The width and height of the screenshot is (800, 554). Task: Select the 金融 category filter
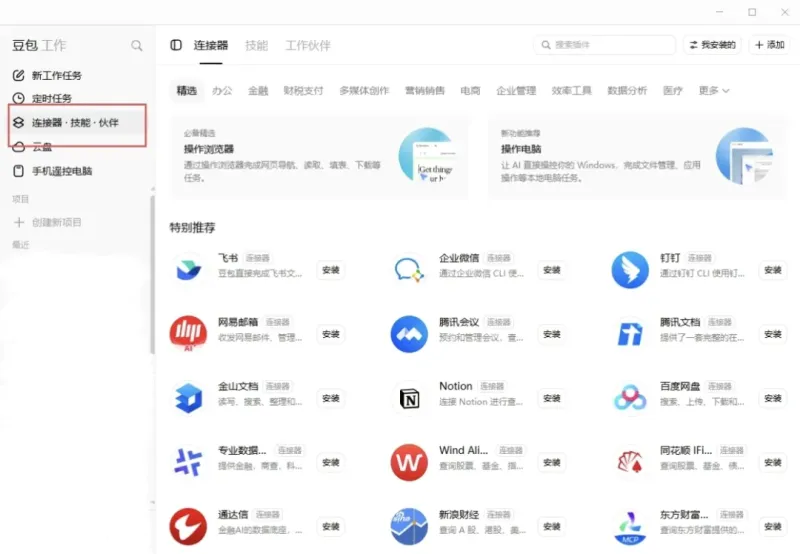tap(258, 91)
